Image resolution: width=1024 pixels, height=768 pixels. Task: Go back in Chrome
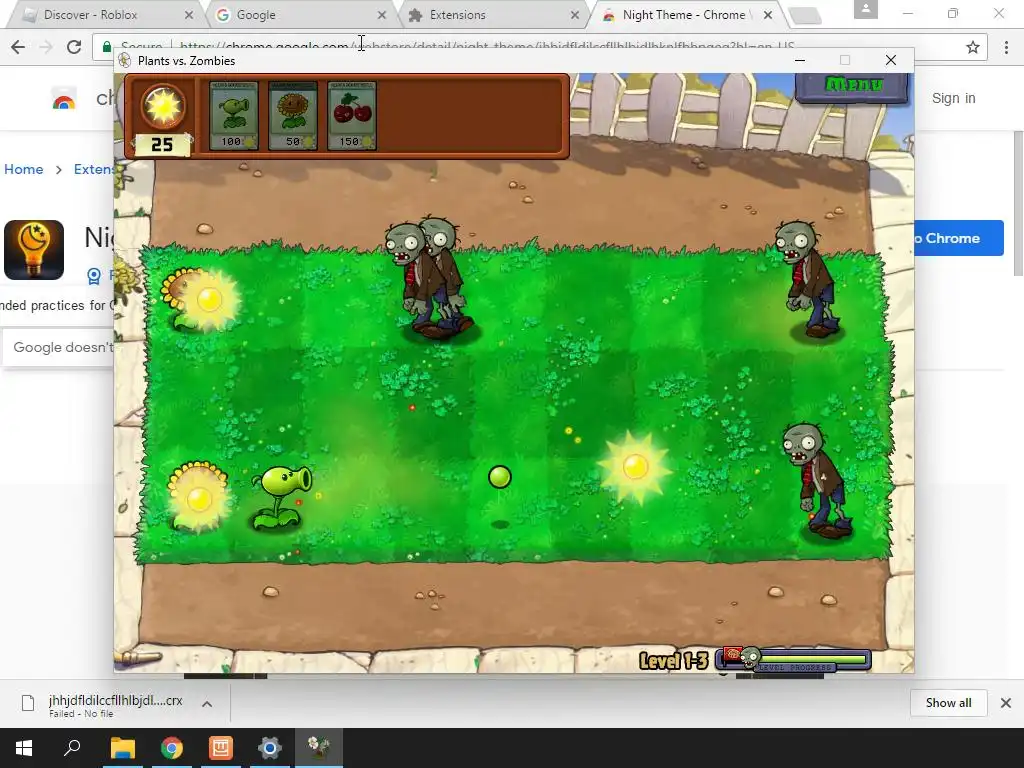point(18,47)
